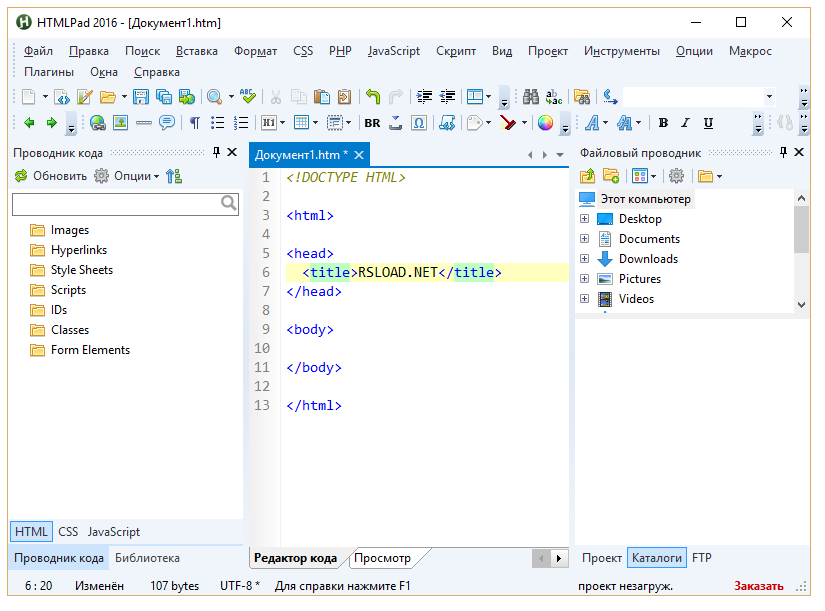
Task: Expand the Desktop tree node
Action: coord(585,219)
